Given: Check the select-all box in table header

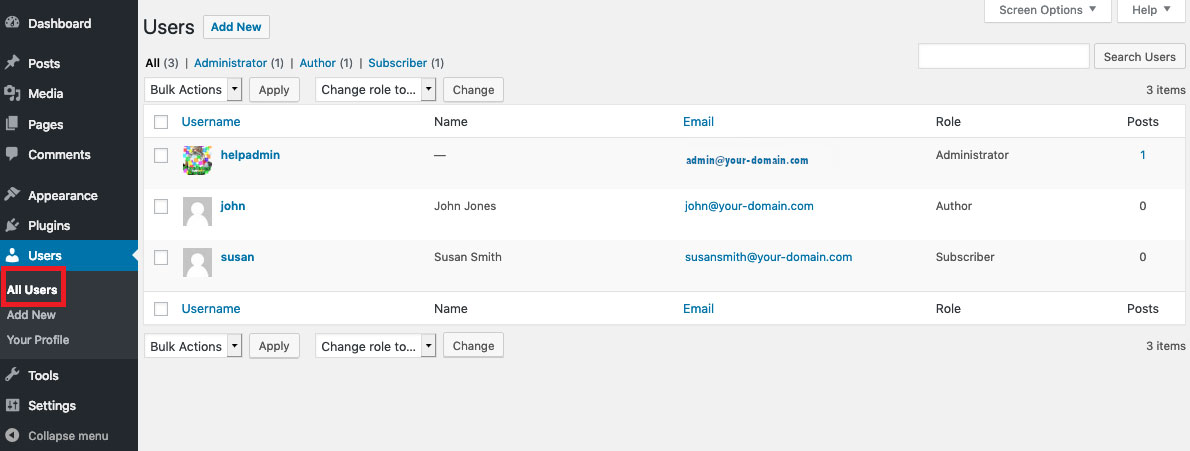Looking at the screenshot, I should (161, 121).
